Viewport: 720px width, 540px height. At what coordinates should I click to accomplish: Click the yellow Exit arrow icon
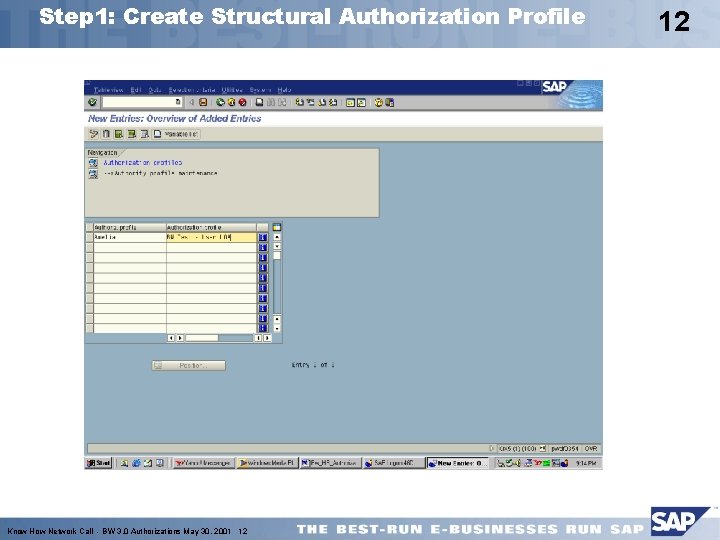[x=231, y=102]
